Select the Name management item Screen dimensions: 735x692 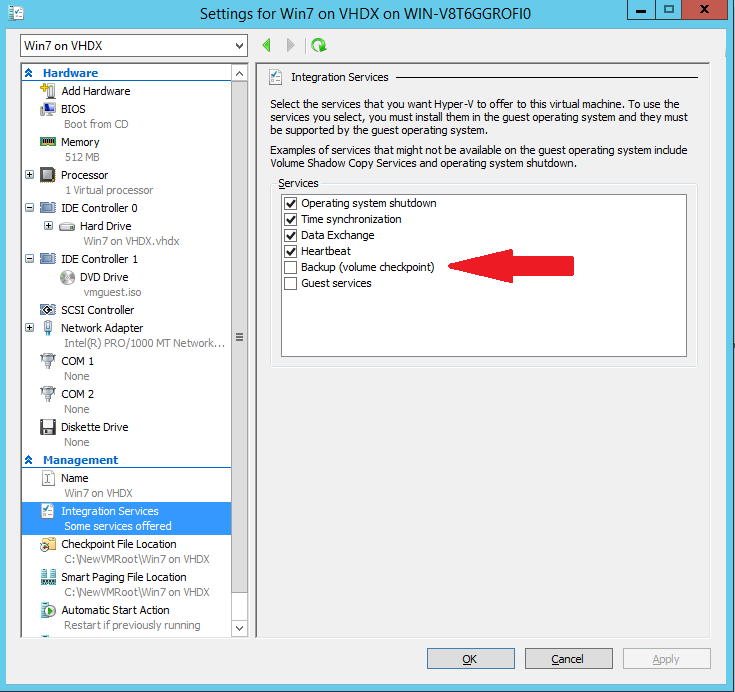(75, 478)
